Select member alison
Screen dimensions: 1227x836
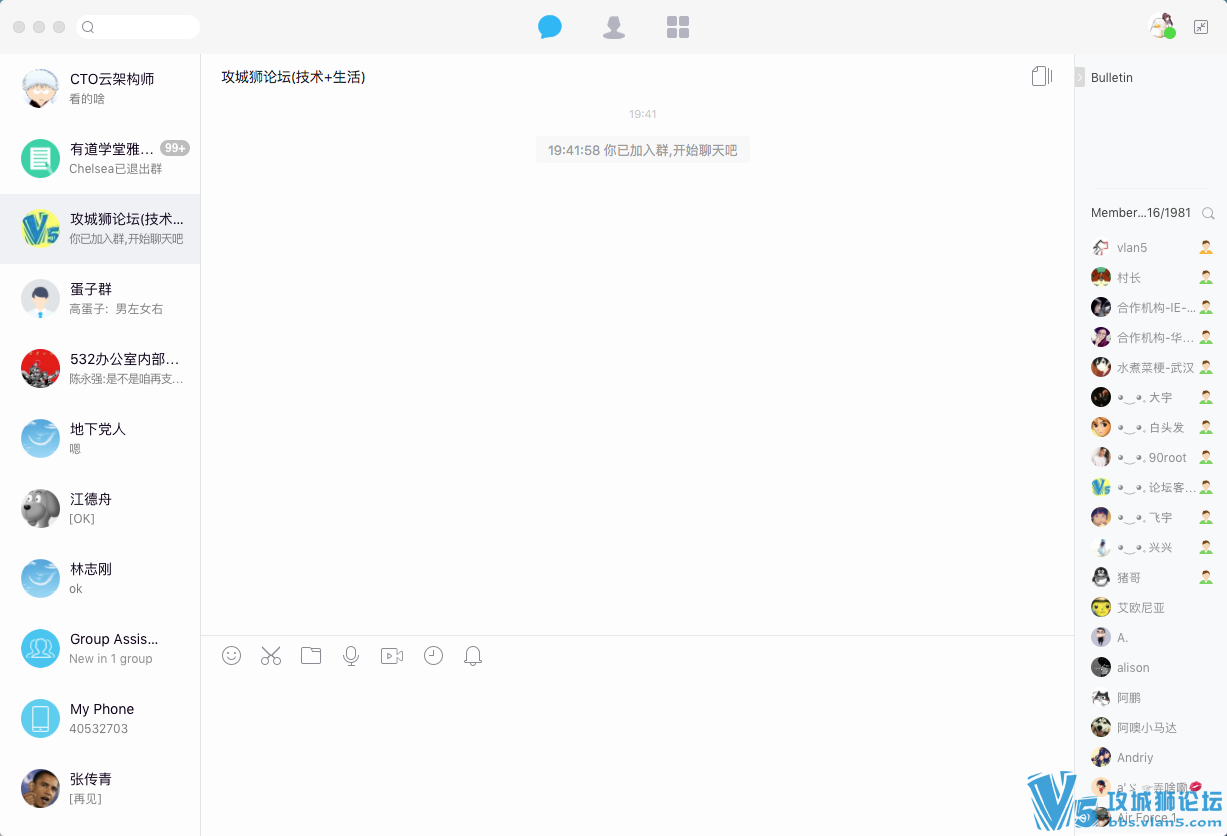(x=1151, y=667)
